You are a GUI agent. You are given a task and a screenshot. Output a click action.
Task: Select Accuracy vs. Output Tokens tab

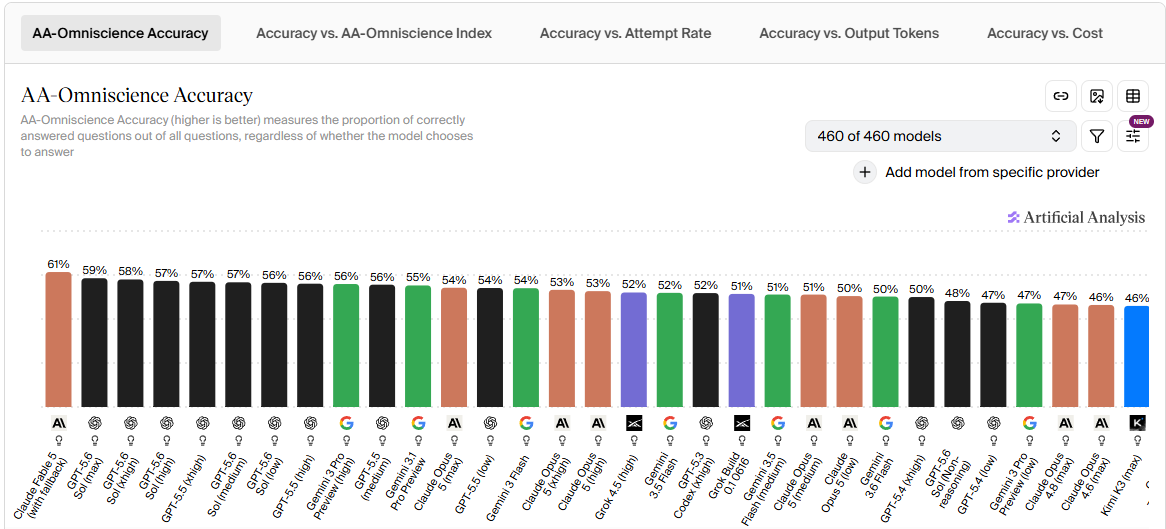click(849, 33)
